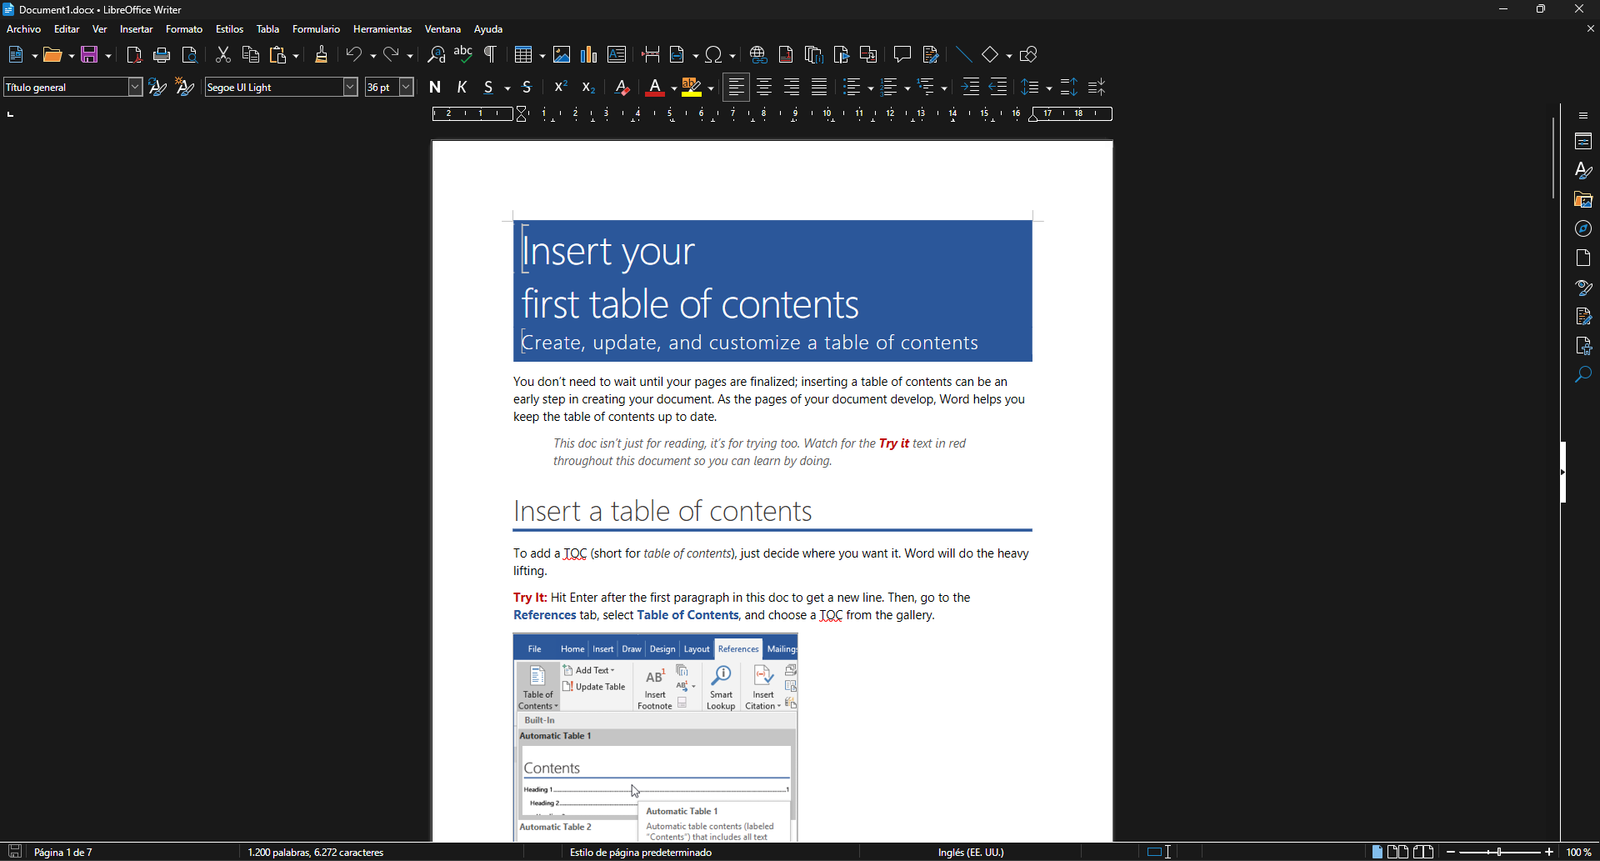Open the Ayuda menu
This screenshot has width=1600, height=861.
click(x=488, y=29)
